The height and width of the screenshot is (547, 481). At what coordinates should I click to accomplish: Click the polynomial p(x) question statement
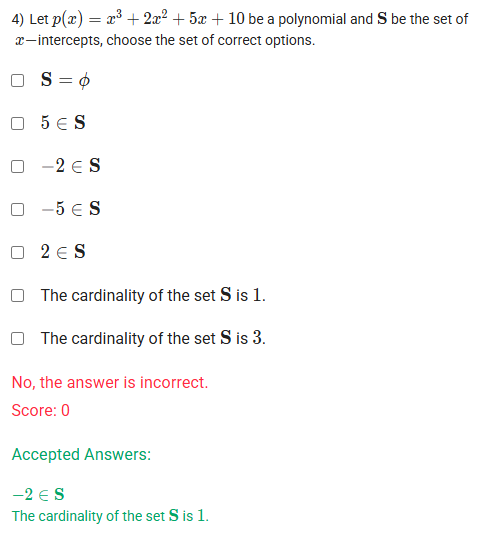240,29
